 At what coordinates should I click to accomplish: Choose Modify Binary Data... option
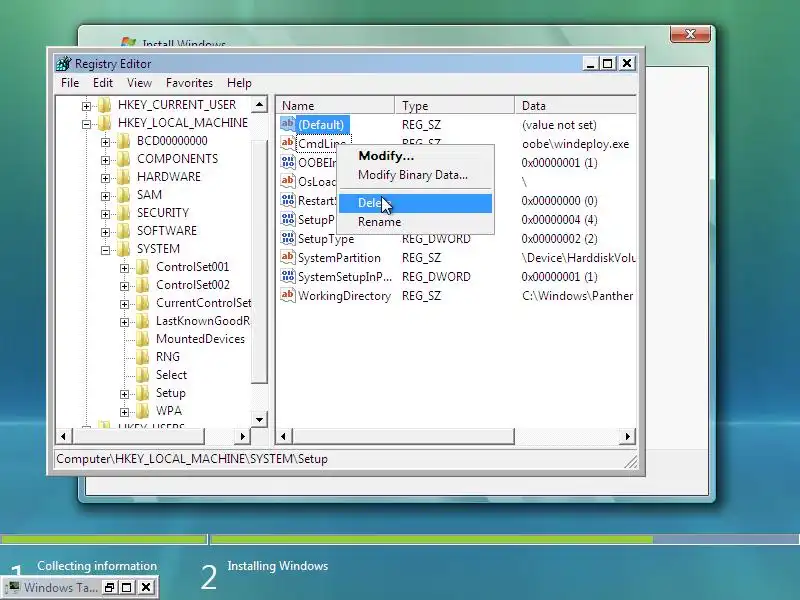(415, 175)
